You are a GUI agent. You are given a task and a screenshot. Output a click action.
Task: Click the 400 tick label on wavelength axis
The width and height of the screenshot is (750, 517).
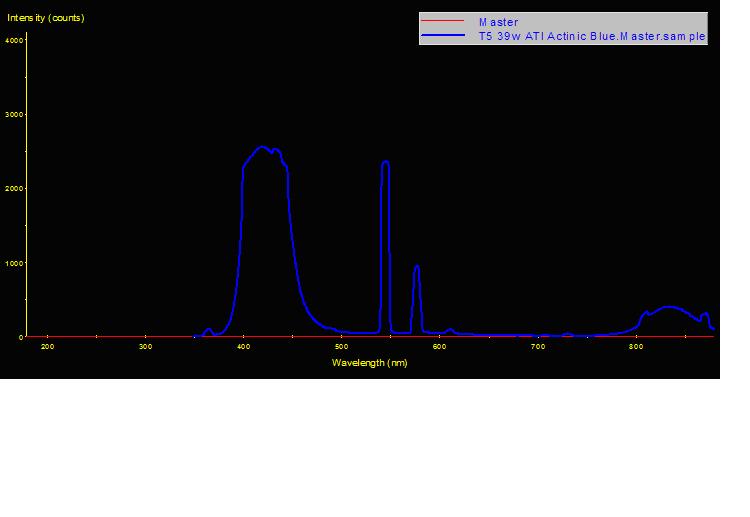[243, 347]
